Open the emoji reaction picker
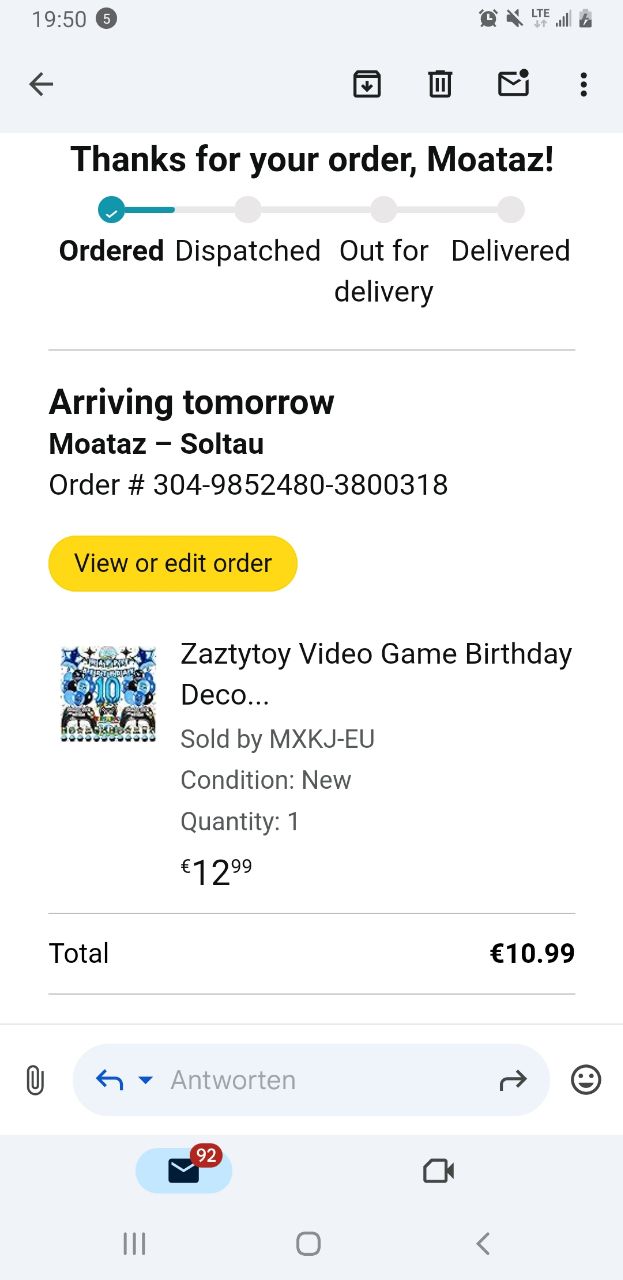This screenshot has height=1280, width=623. (586, 1080)
